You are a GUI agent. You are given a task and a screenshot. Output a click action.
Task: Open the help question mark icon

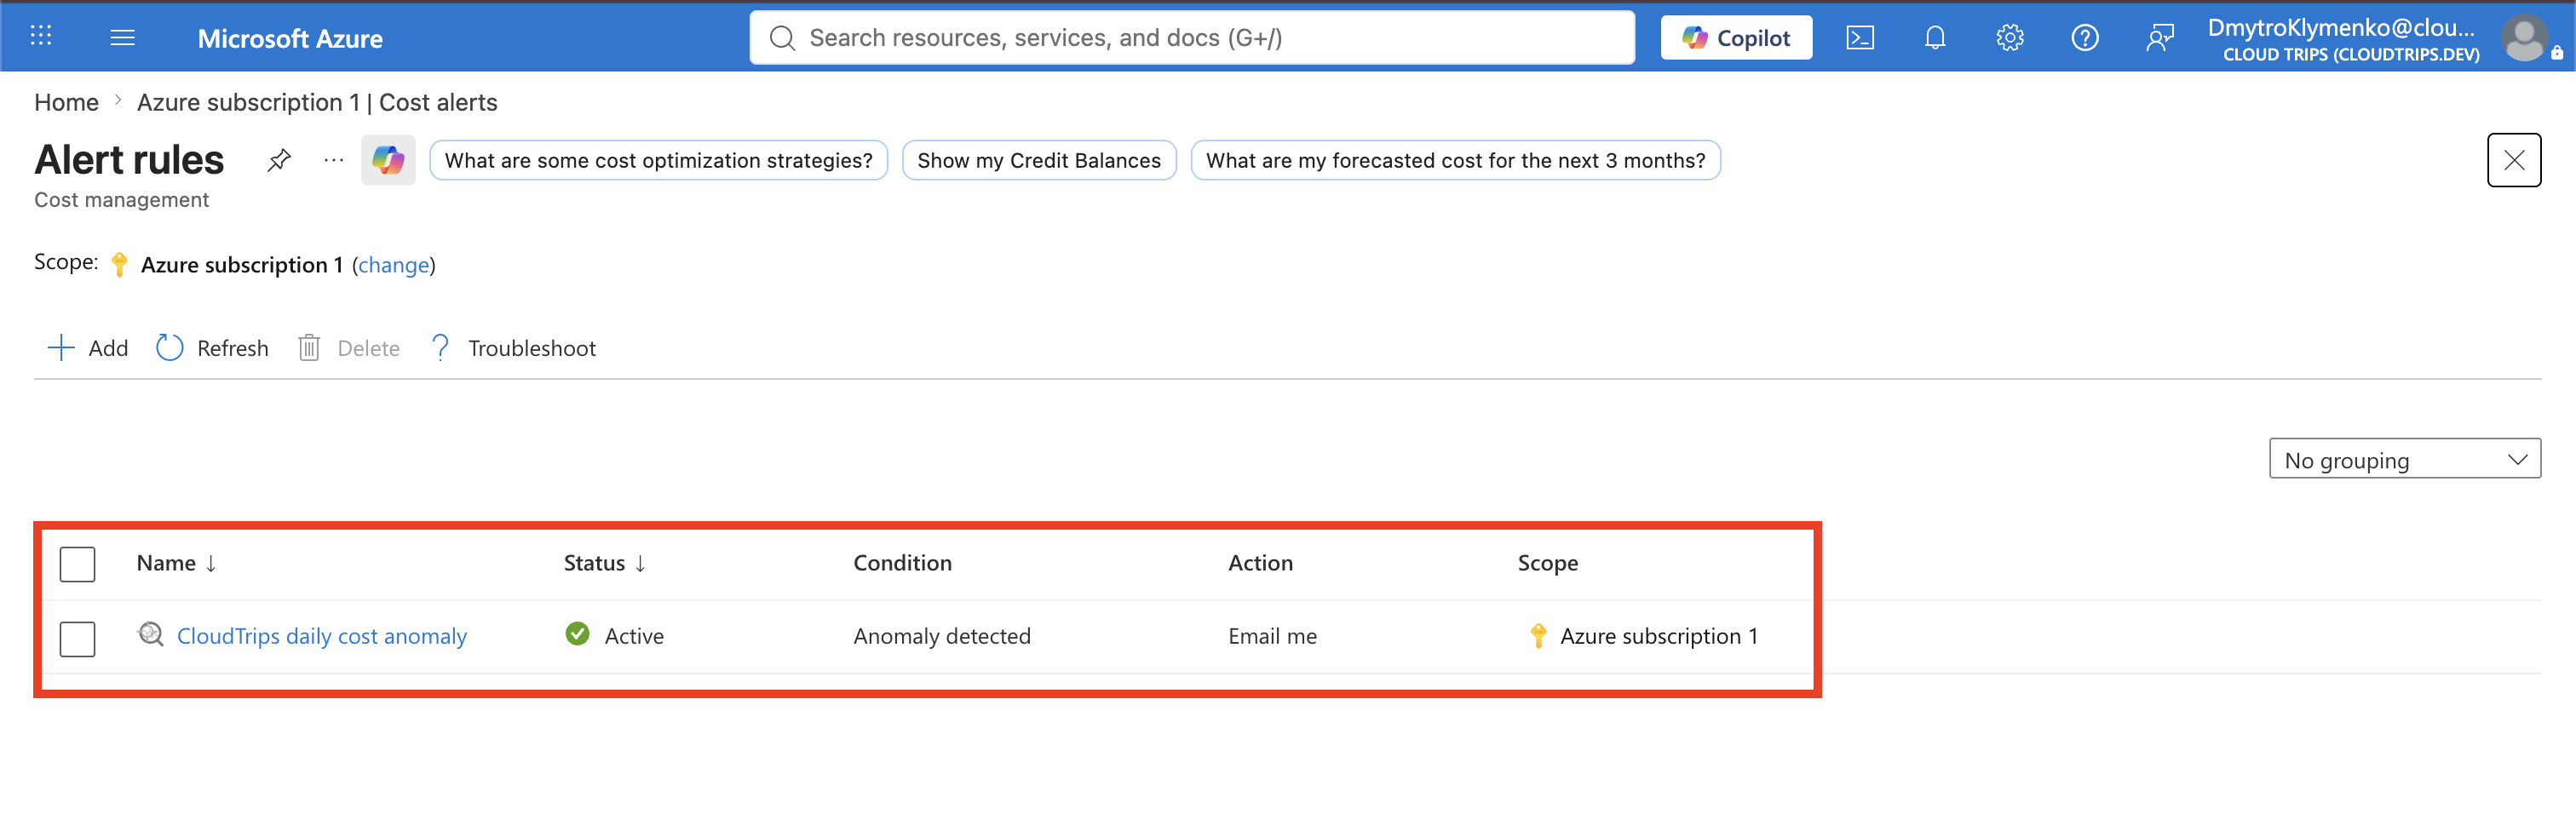pyautogui.click(x=2084, y=38)
